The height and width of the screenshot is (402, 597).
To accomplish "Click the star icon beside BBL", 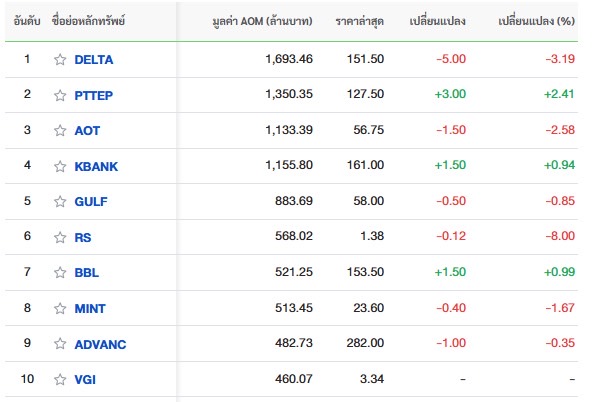I will (60, 273).
